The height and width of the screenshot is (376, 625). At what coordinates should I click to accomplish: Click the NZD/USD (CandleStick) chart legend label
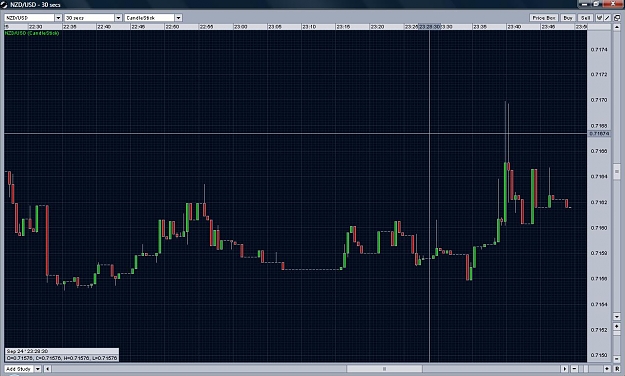(32, 33)
